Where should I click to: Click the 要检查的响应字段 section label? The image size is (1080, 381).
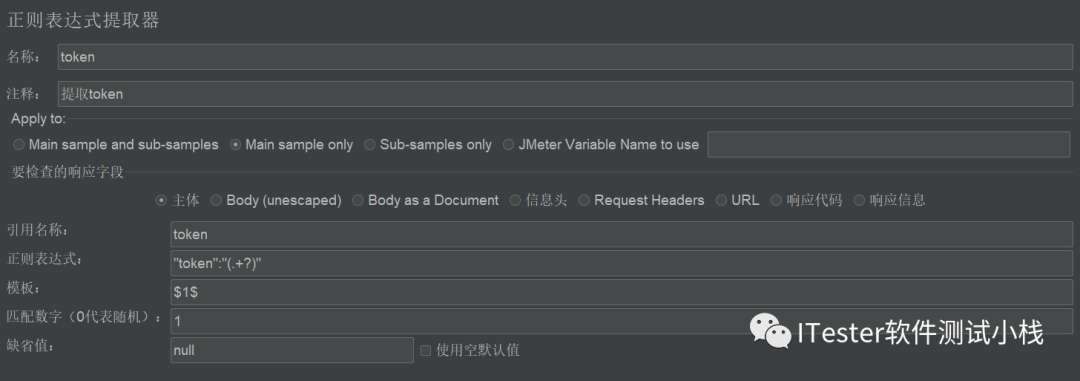click(x=68, y=172)
